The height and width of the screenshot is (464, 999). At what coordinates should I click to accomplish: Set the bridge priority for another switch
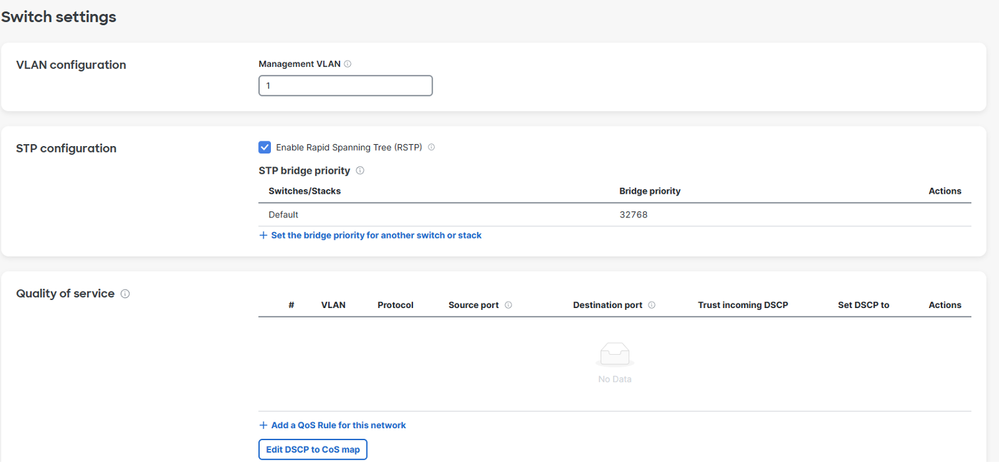[370, 236]
